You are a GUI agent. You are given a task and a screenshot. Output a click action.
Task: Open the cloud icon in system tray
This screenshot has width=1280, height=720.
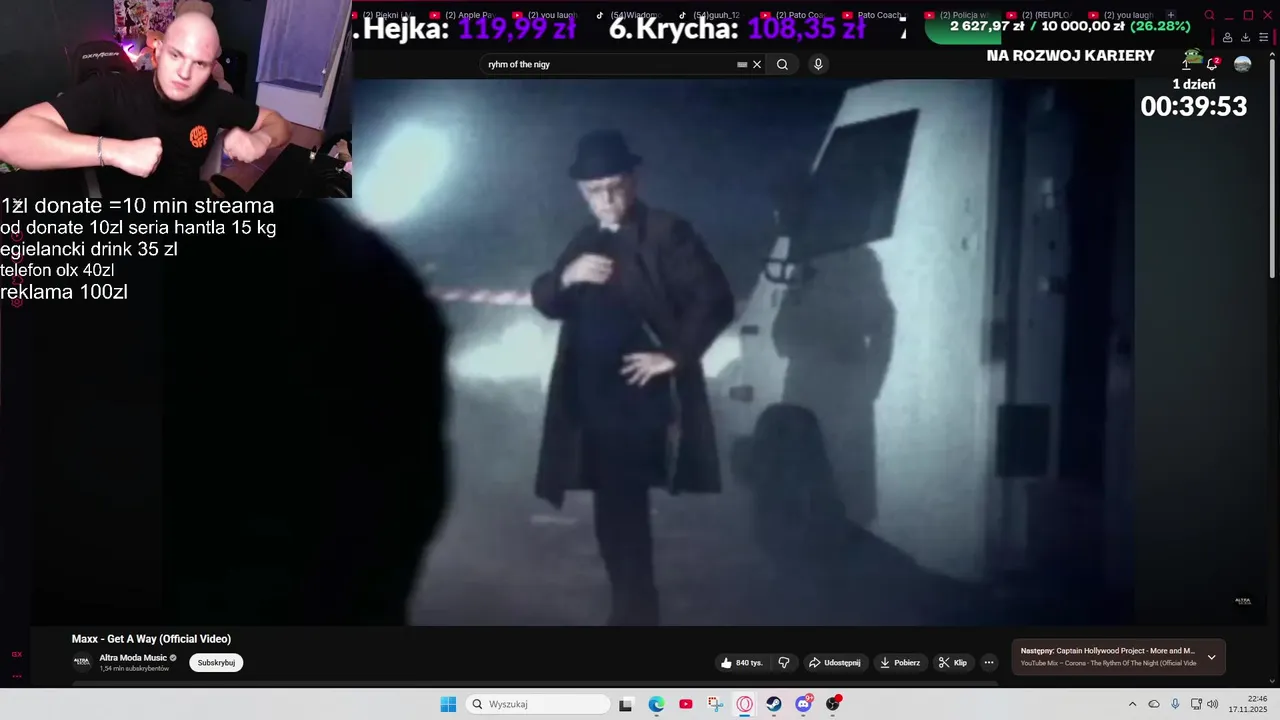pos(1154,704)
